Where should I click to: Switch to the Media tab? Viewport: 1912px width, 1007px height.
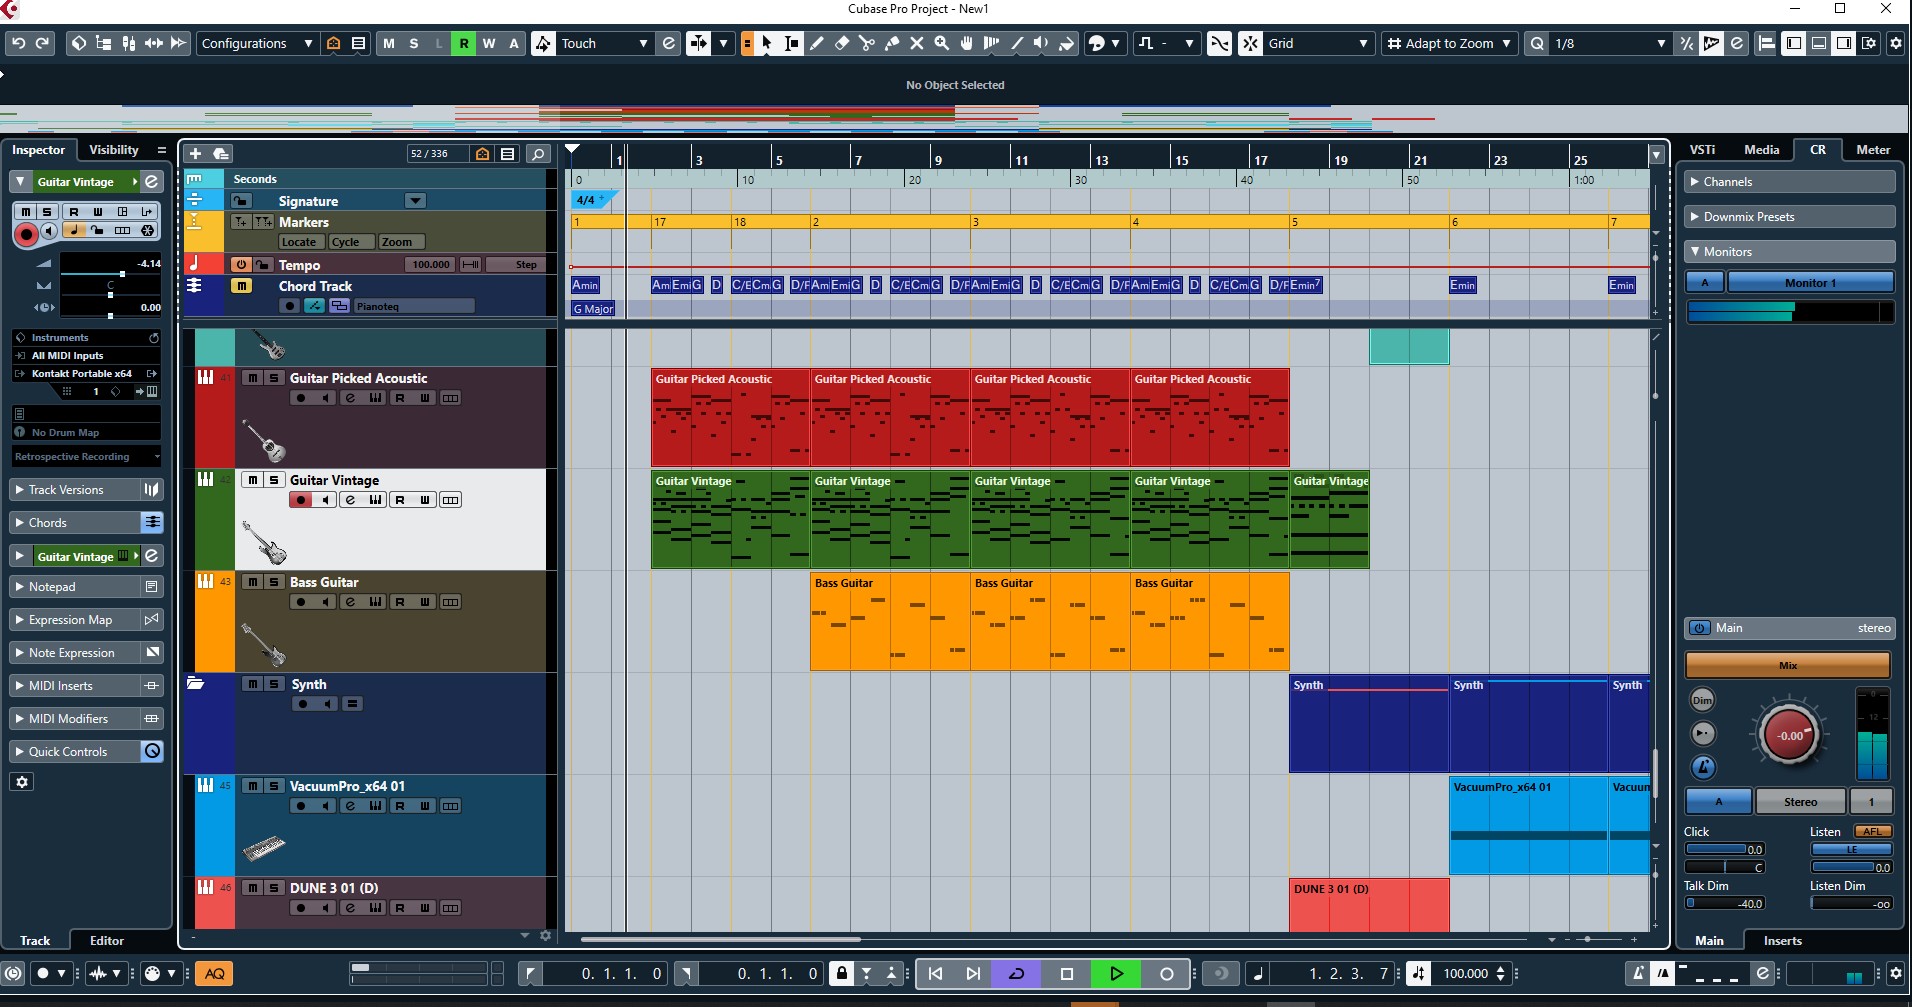1761,150
